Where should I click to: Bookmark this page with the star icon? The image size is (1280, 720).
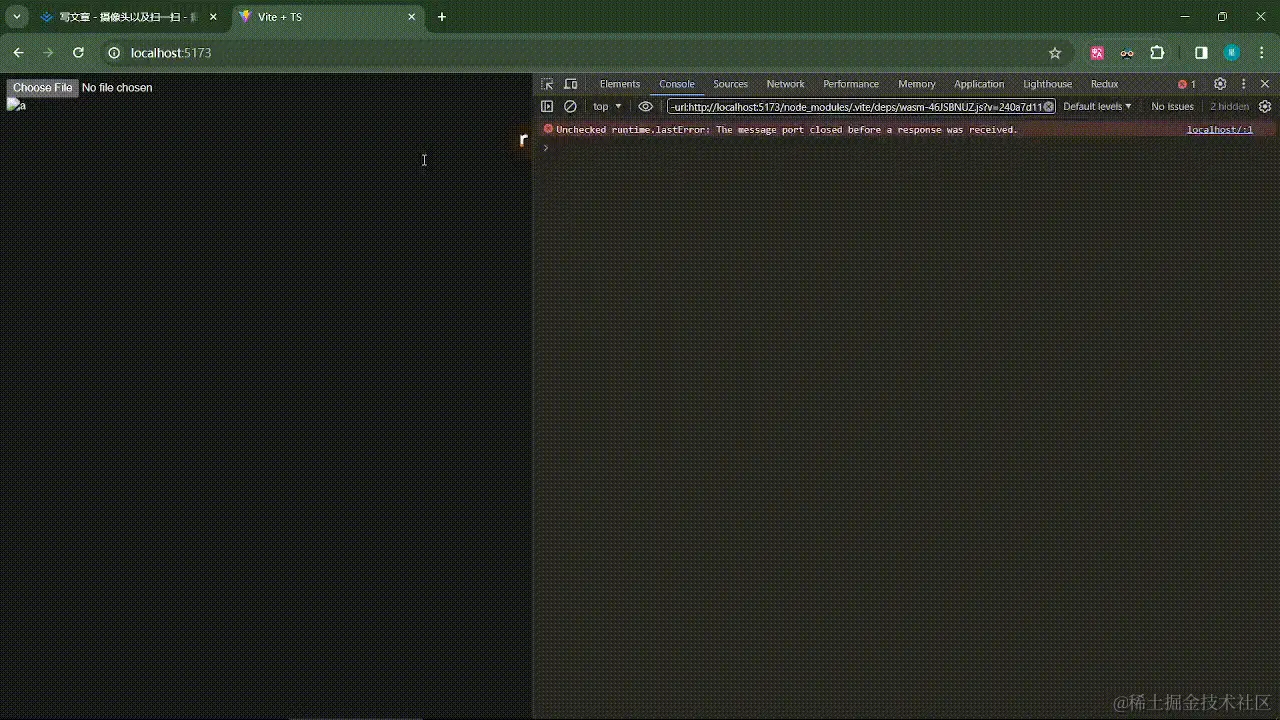click(1055, 52)
